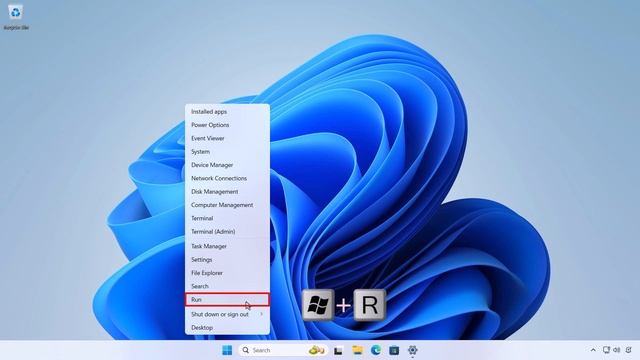Viewport: 640px width, 360px height.
Task: Open Terminal (Admin) from the menu
Action: click(x=227, y=231)
